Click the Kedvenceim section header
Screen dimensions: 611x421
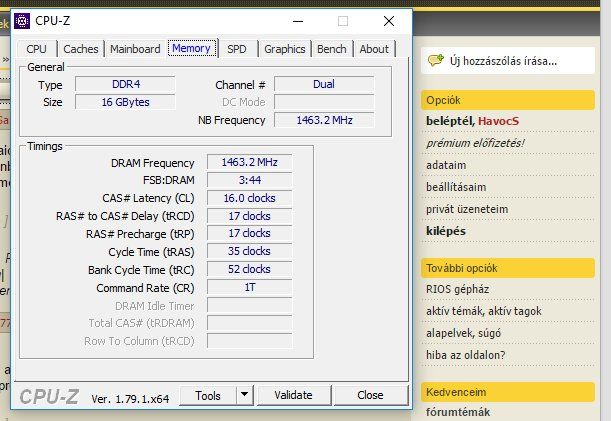[x=508, y=392]
